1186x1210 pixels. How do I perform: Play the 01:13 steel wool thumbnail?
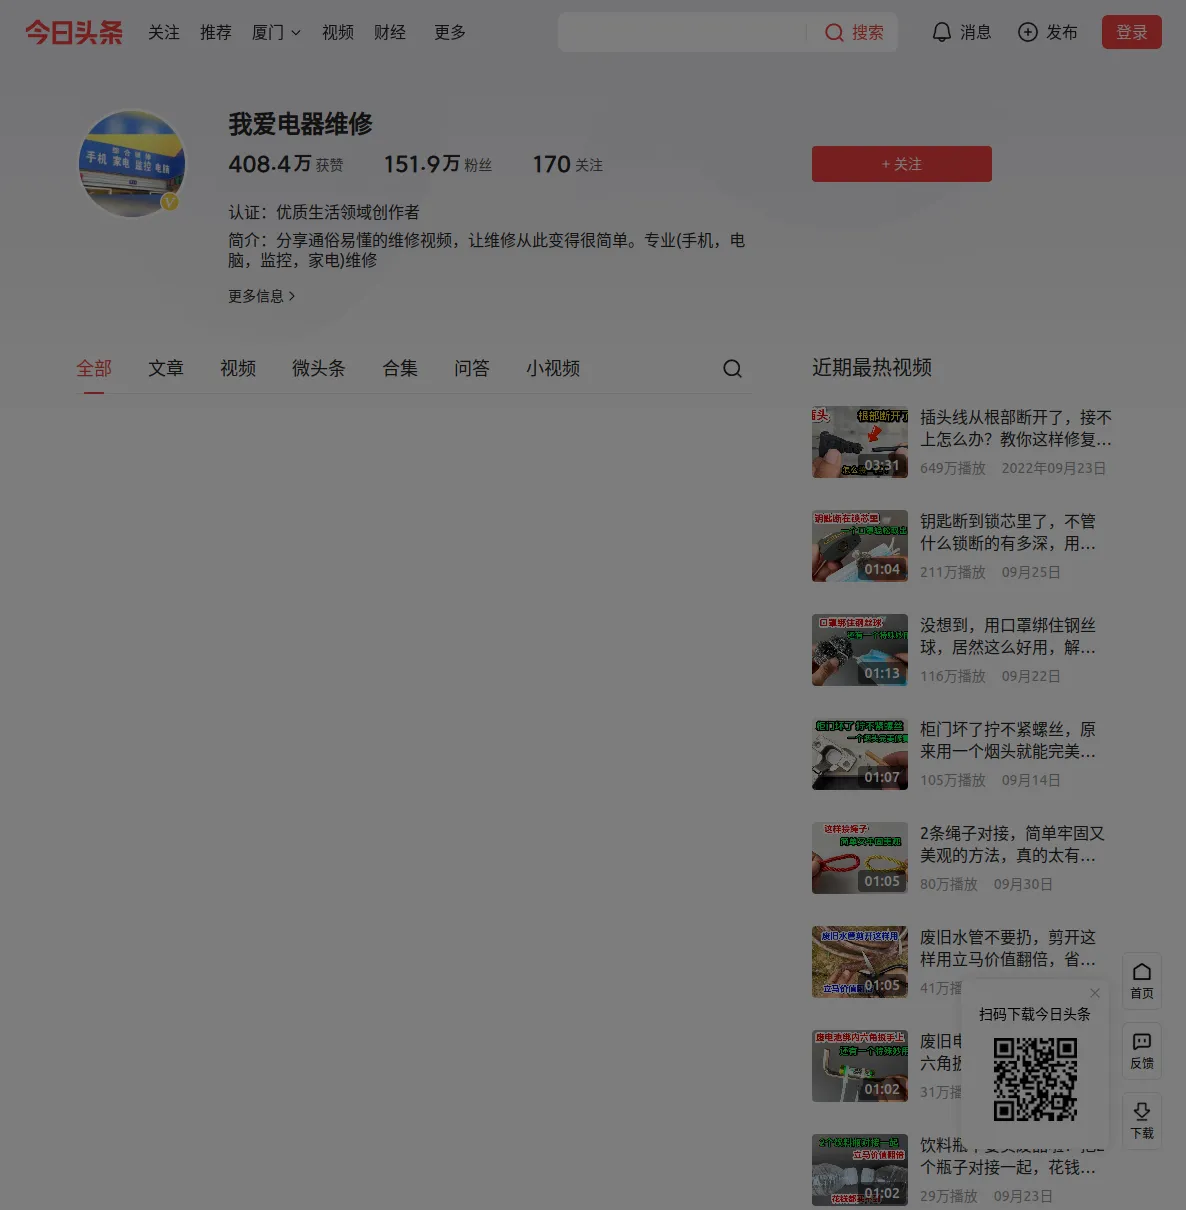(860, 650)
